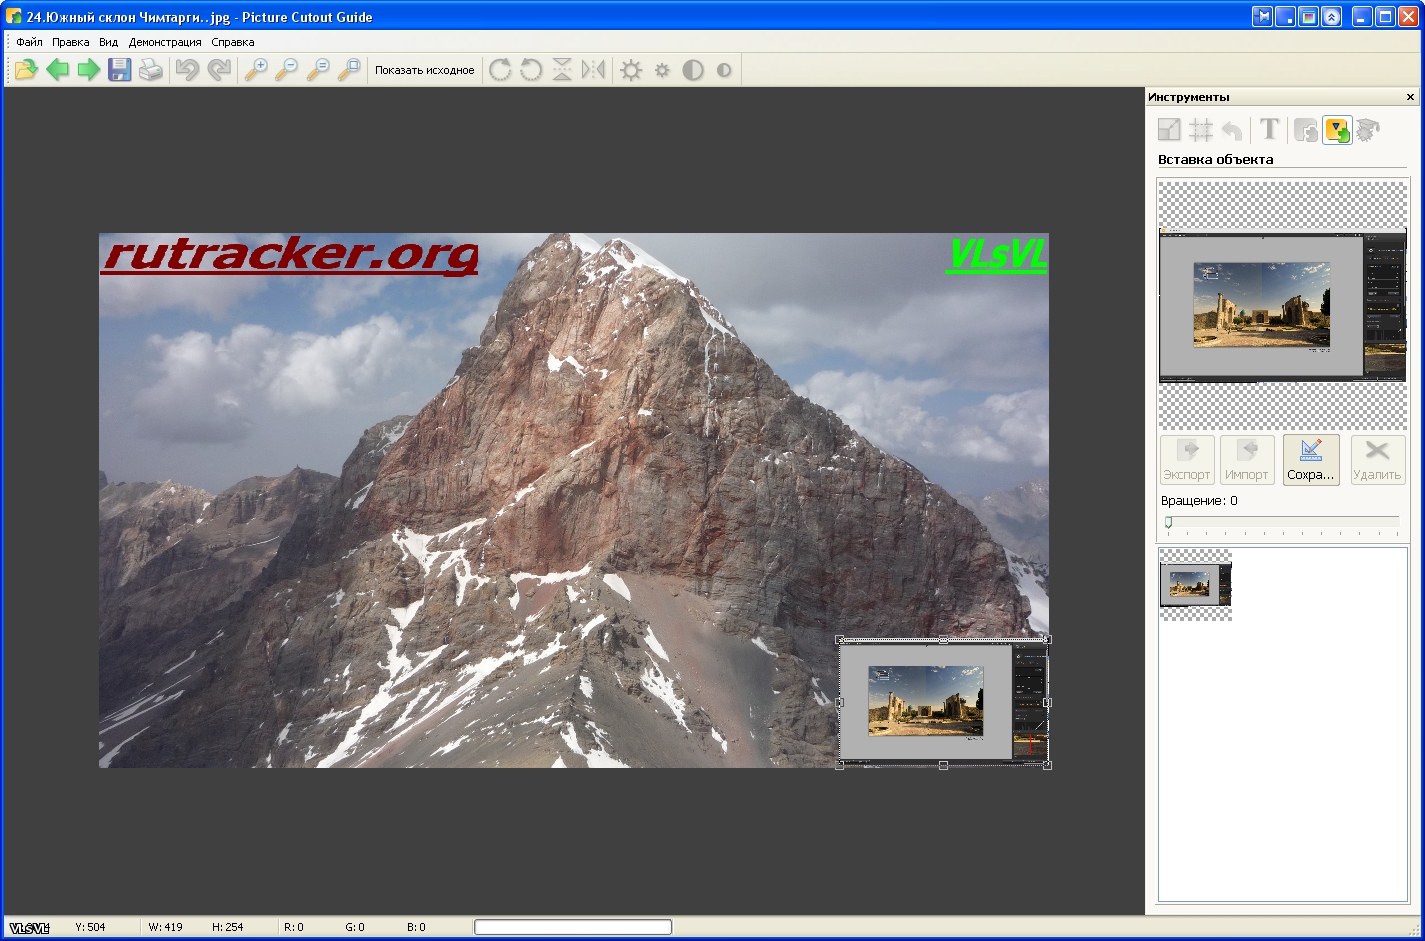The width and height of the screenshot is (1425, 941).
Task: Click the 'B: 0' status bar value
Action: (416, 928)
